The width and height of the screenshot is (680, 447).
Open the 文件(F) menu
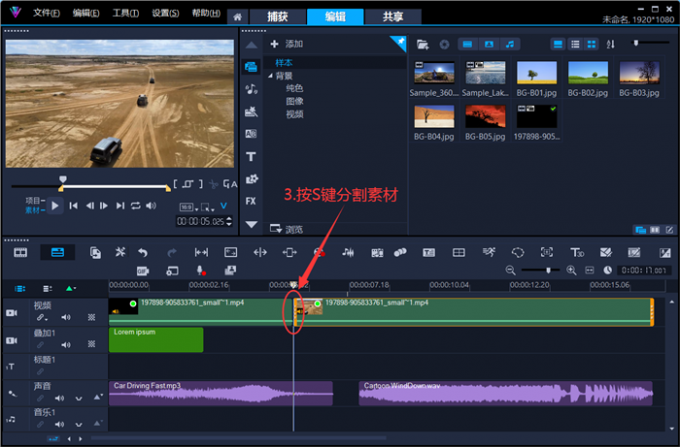click(46, 13)
